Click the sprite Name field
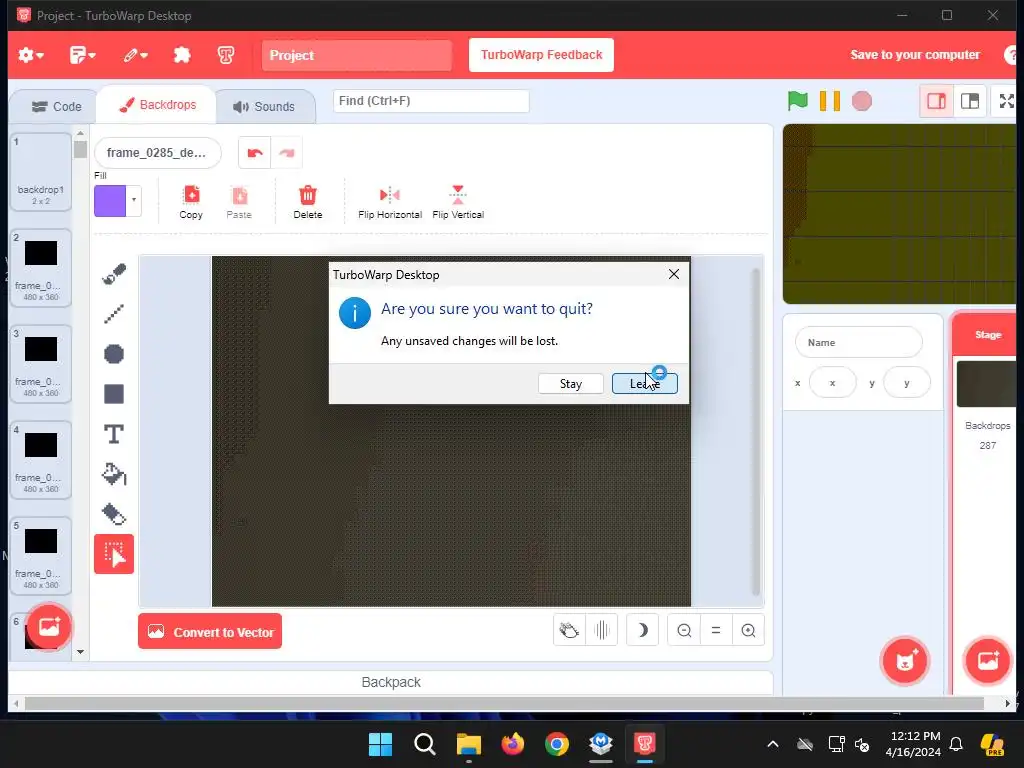Screen dimensions: 1024x768 (x=858, y=342)
